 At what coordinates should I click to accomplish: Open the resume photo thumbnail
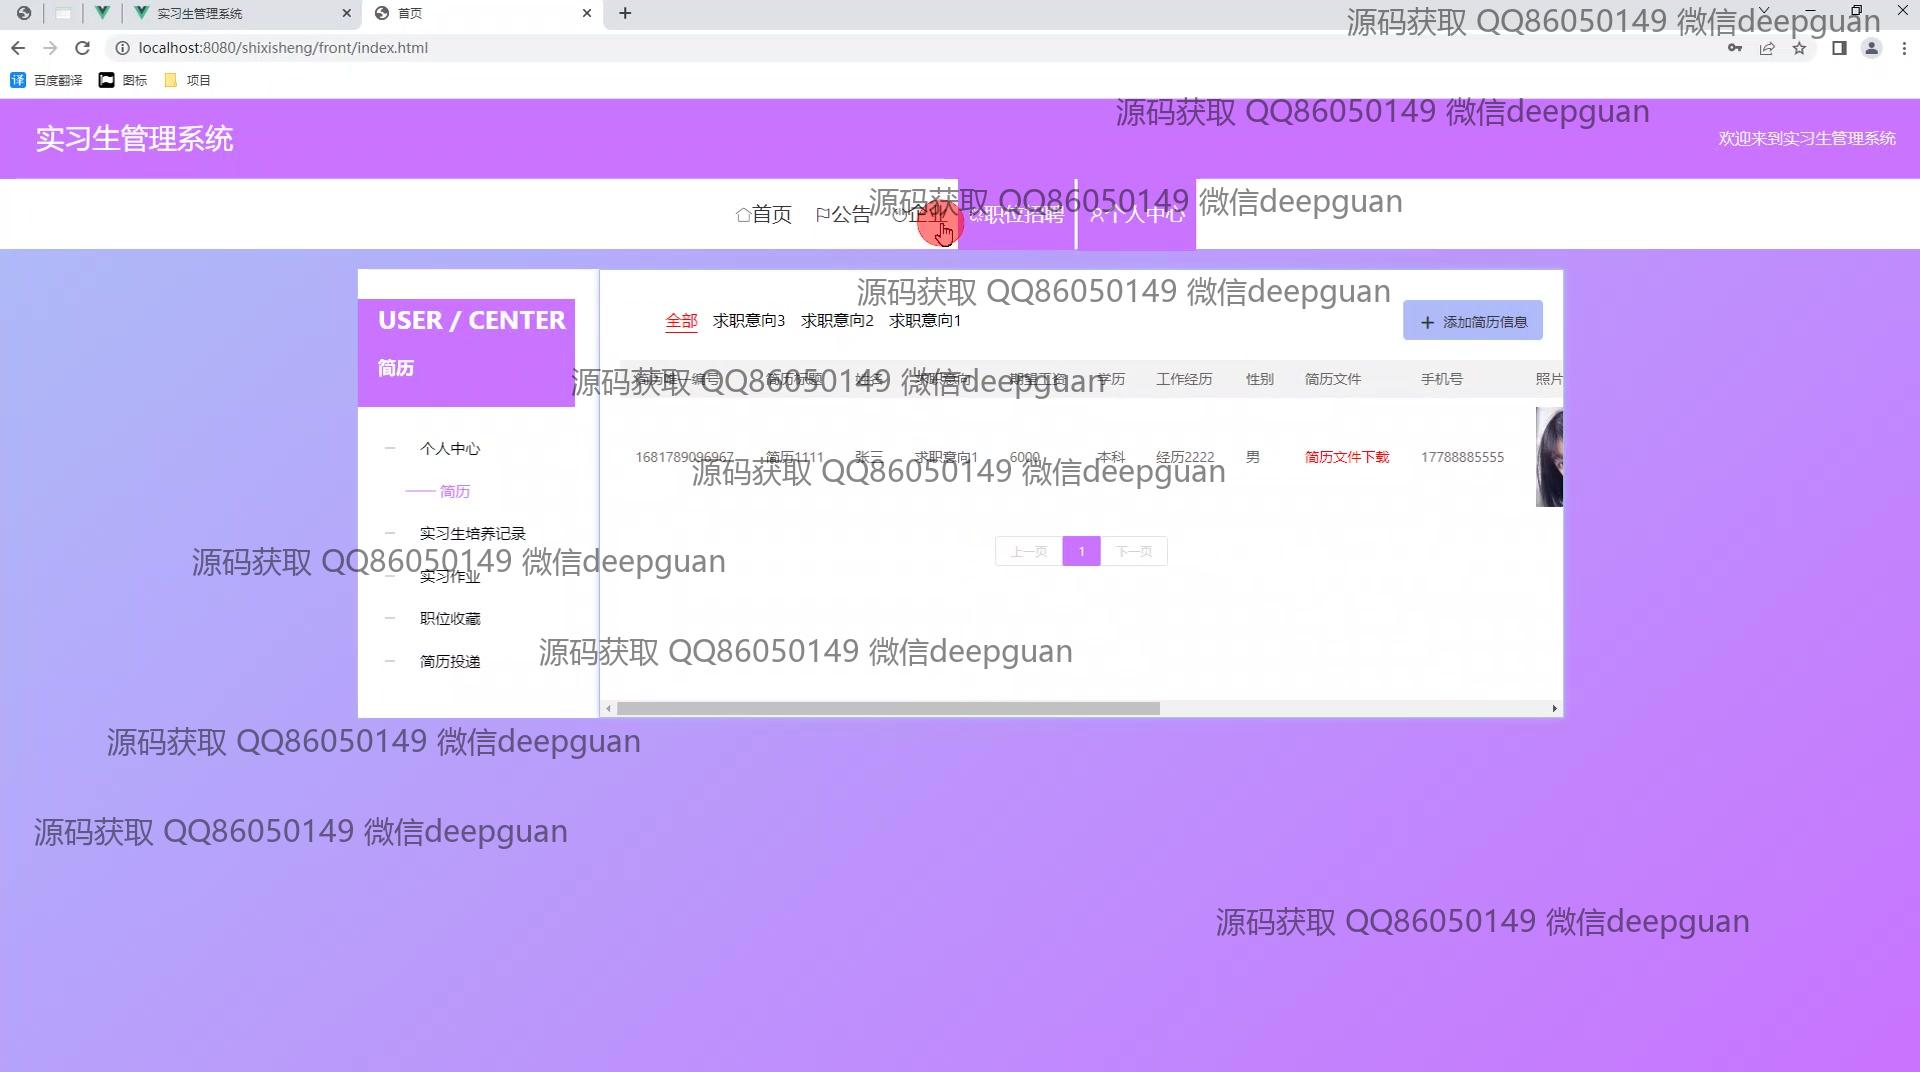(1548, 457)
